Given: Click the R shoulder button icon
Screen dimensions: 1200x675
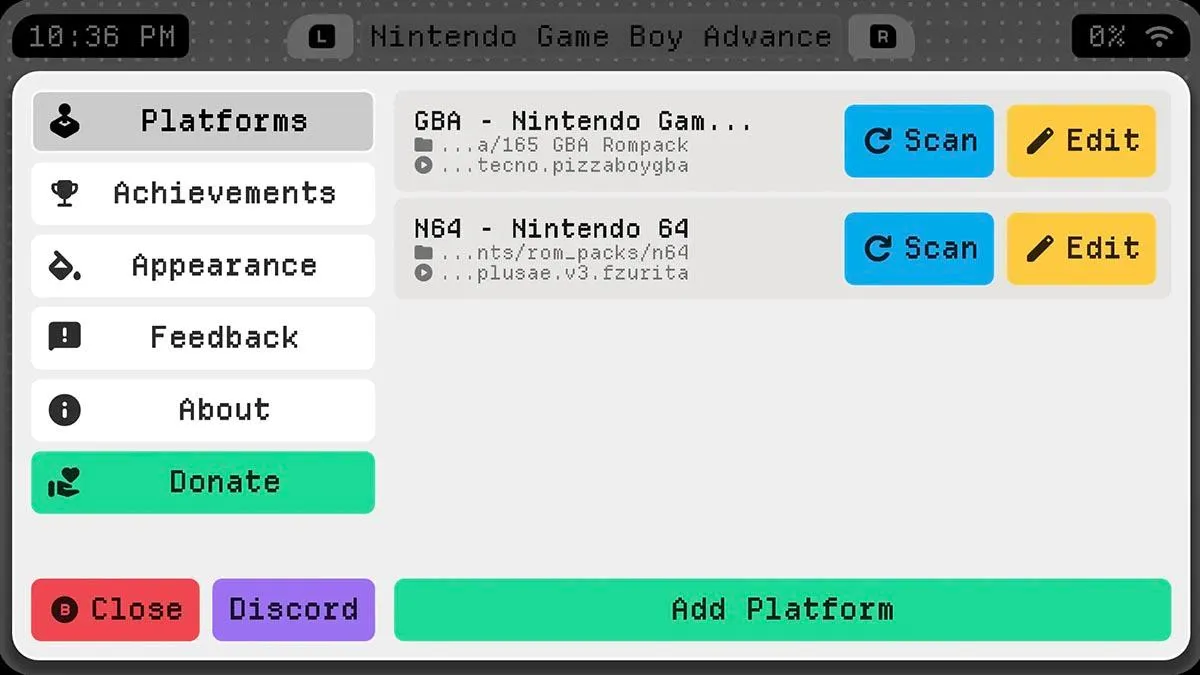Looking at the screenshot, I should point(882,38).
